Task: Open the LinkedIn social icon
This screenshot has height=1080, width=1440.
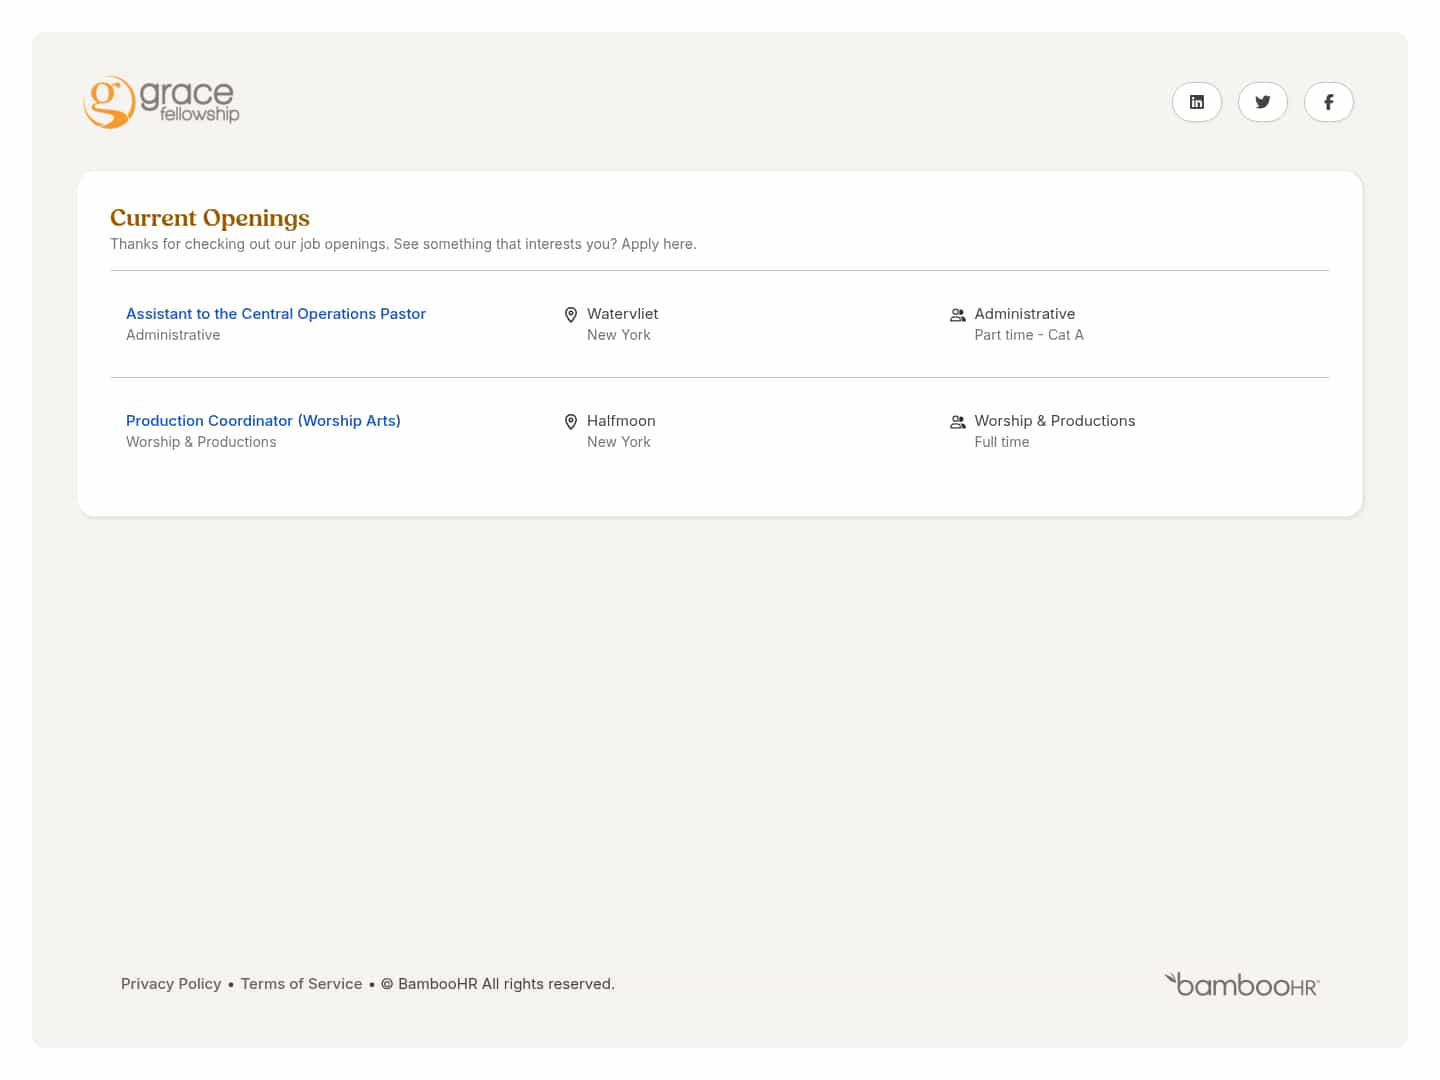Action: (x=1196, y=102)
